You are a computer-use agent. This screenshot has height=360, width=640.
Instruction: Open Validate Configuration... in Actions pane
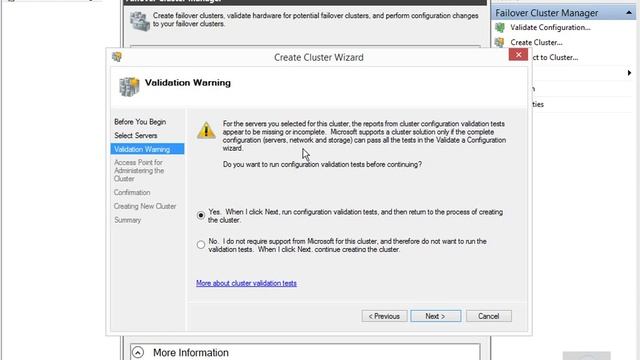pos(550,27)
